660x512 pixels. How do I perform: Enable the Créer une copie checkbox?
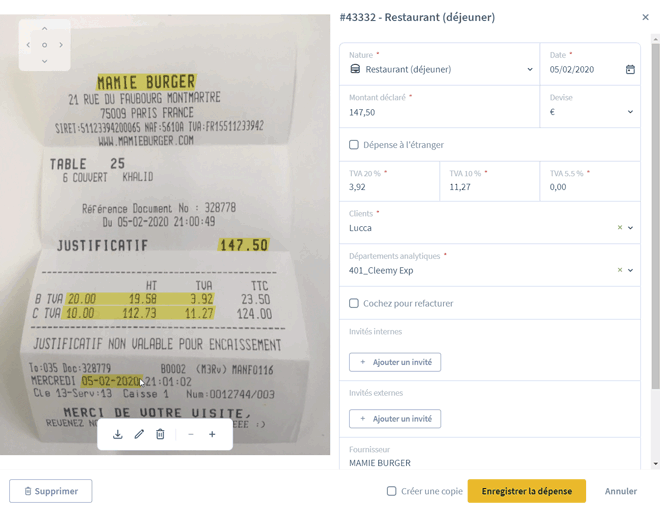click(391, 491)
